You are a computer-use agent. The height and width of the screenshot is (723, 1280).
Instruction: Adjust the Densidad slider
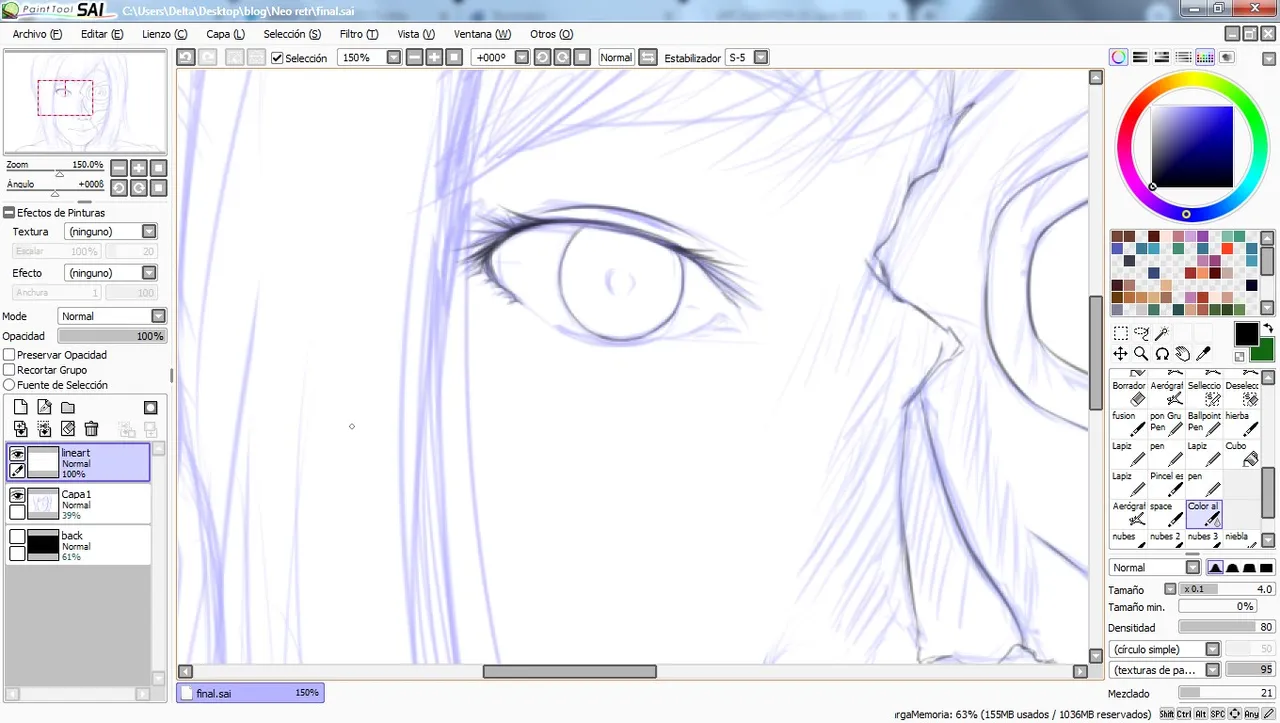pos(1226,628)
